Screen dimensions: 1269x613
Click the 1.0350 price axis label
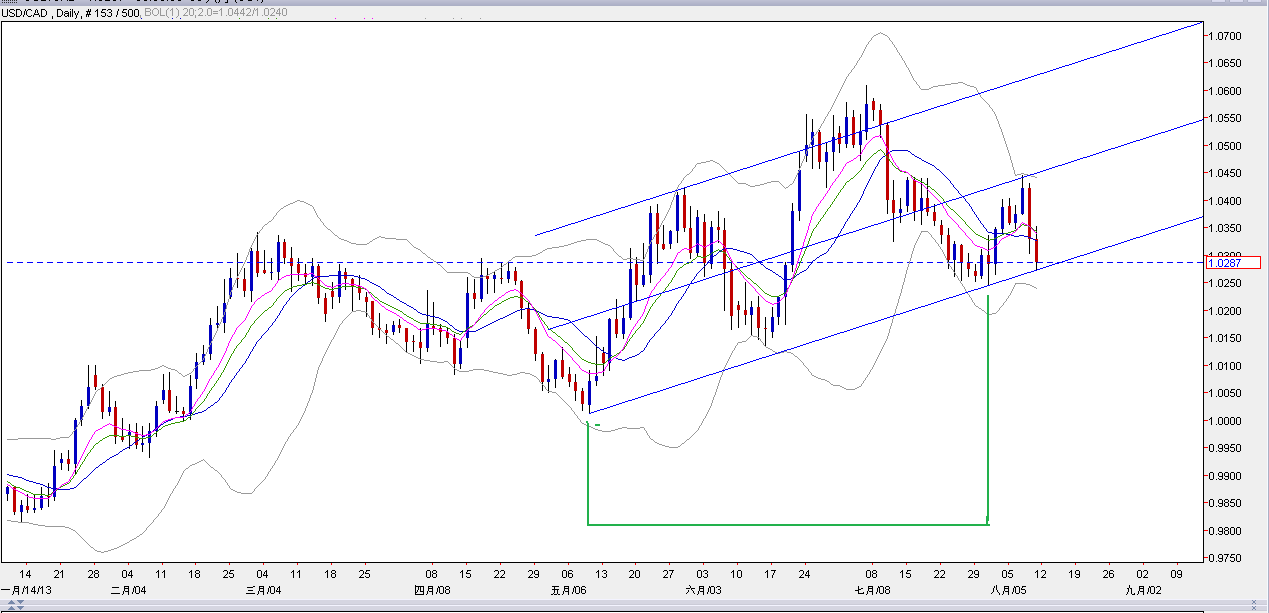tap(1226, 228)
